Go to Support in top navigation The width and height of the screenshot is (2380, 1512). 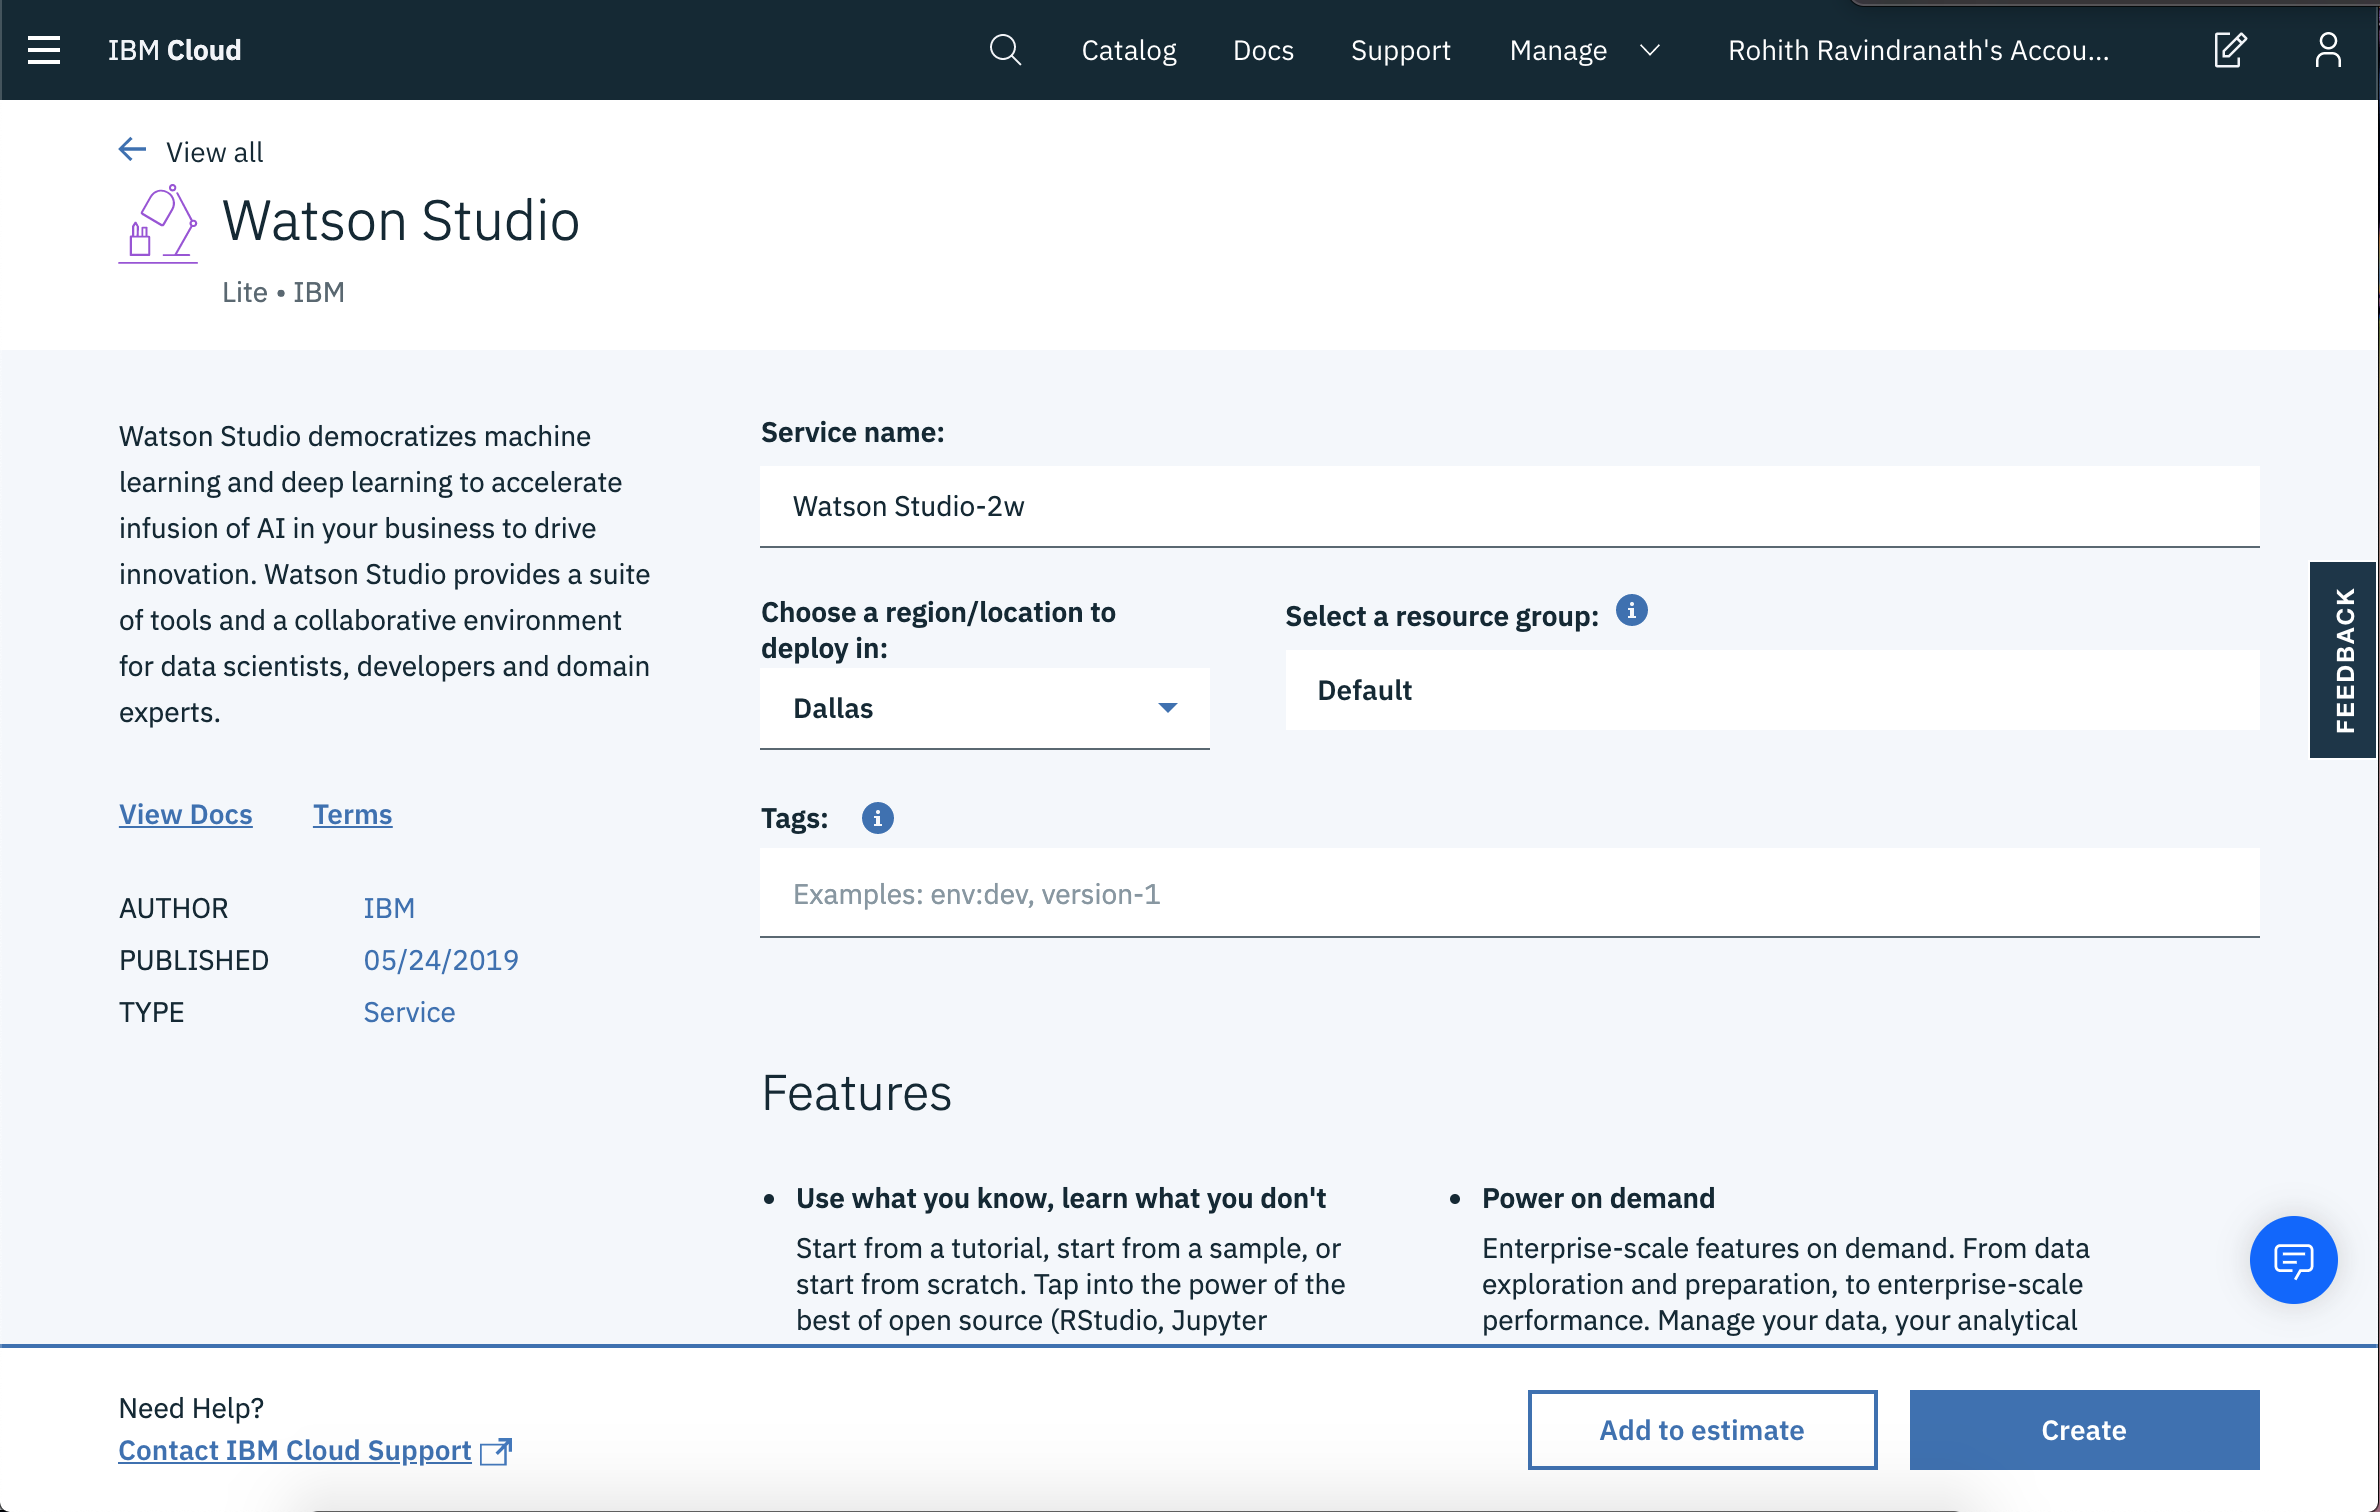tap(1400, 50)
